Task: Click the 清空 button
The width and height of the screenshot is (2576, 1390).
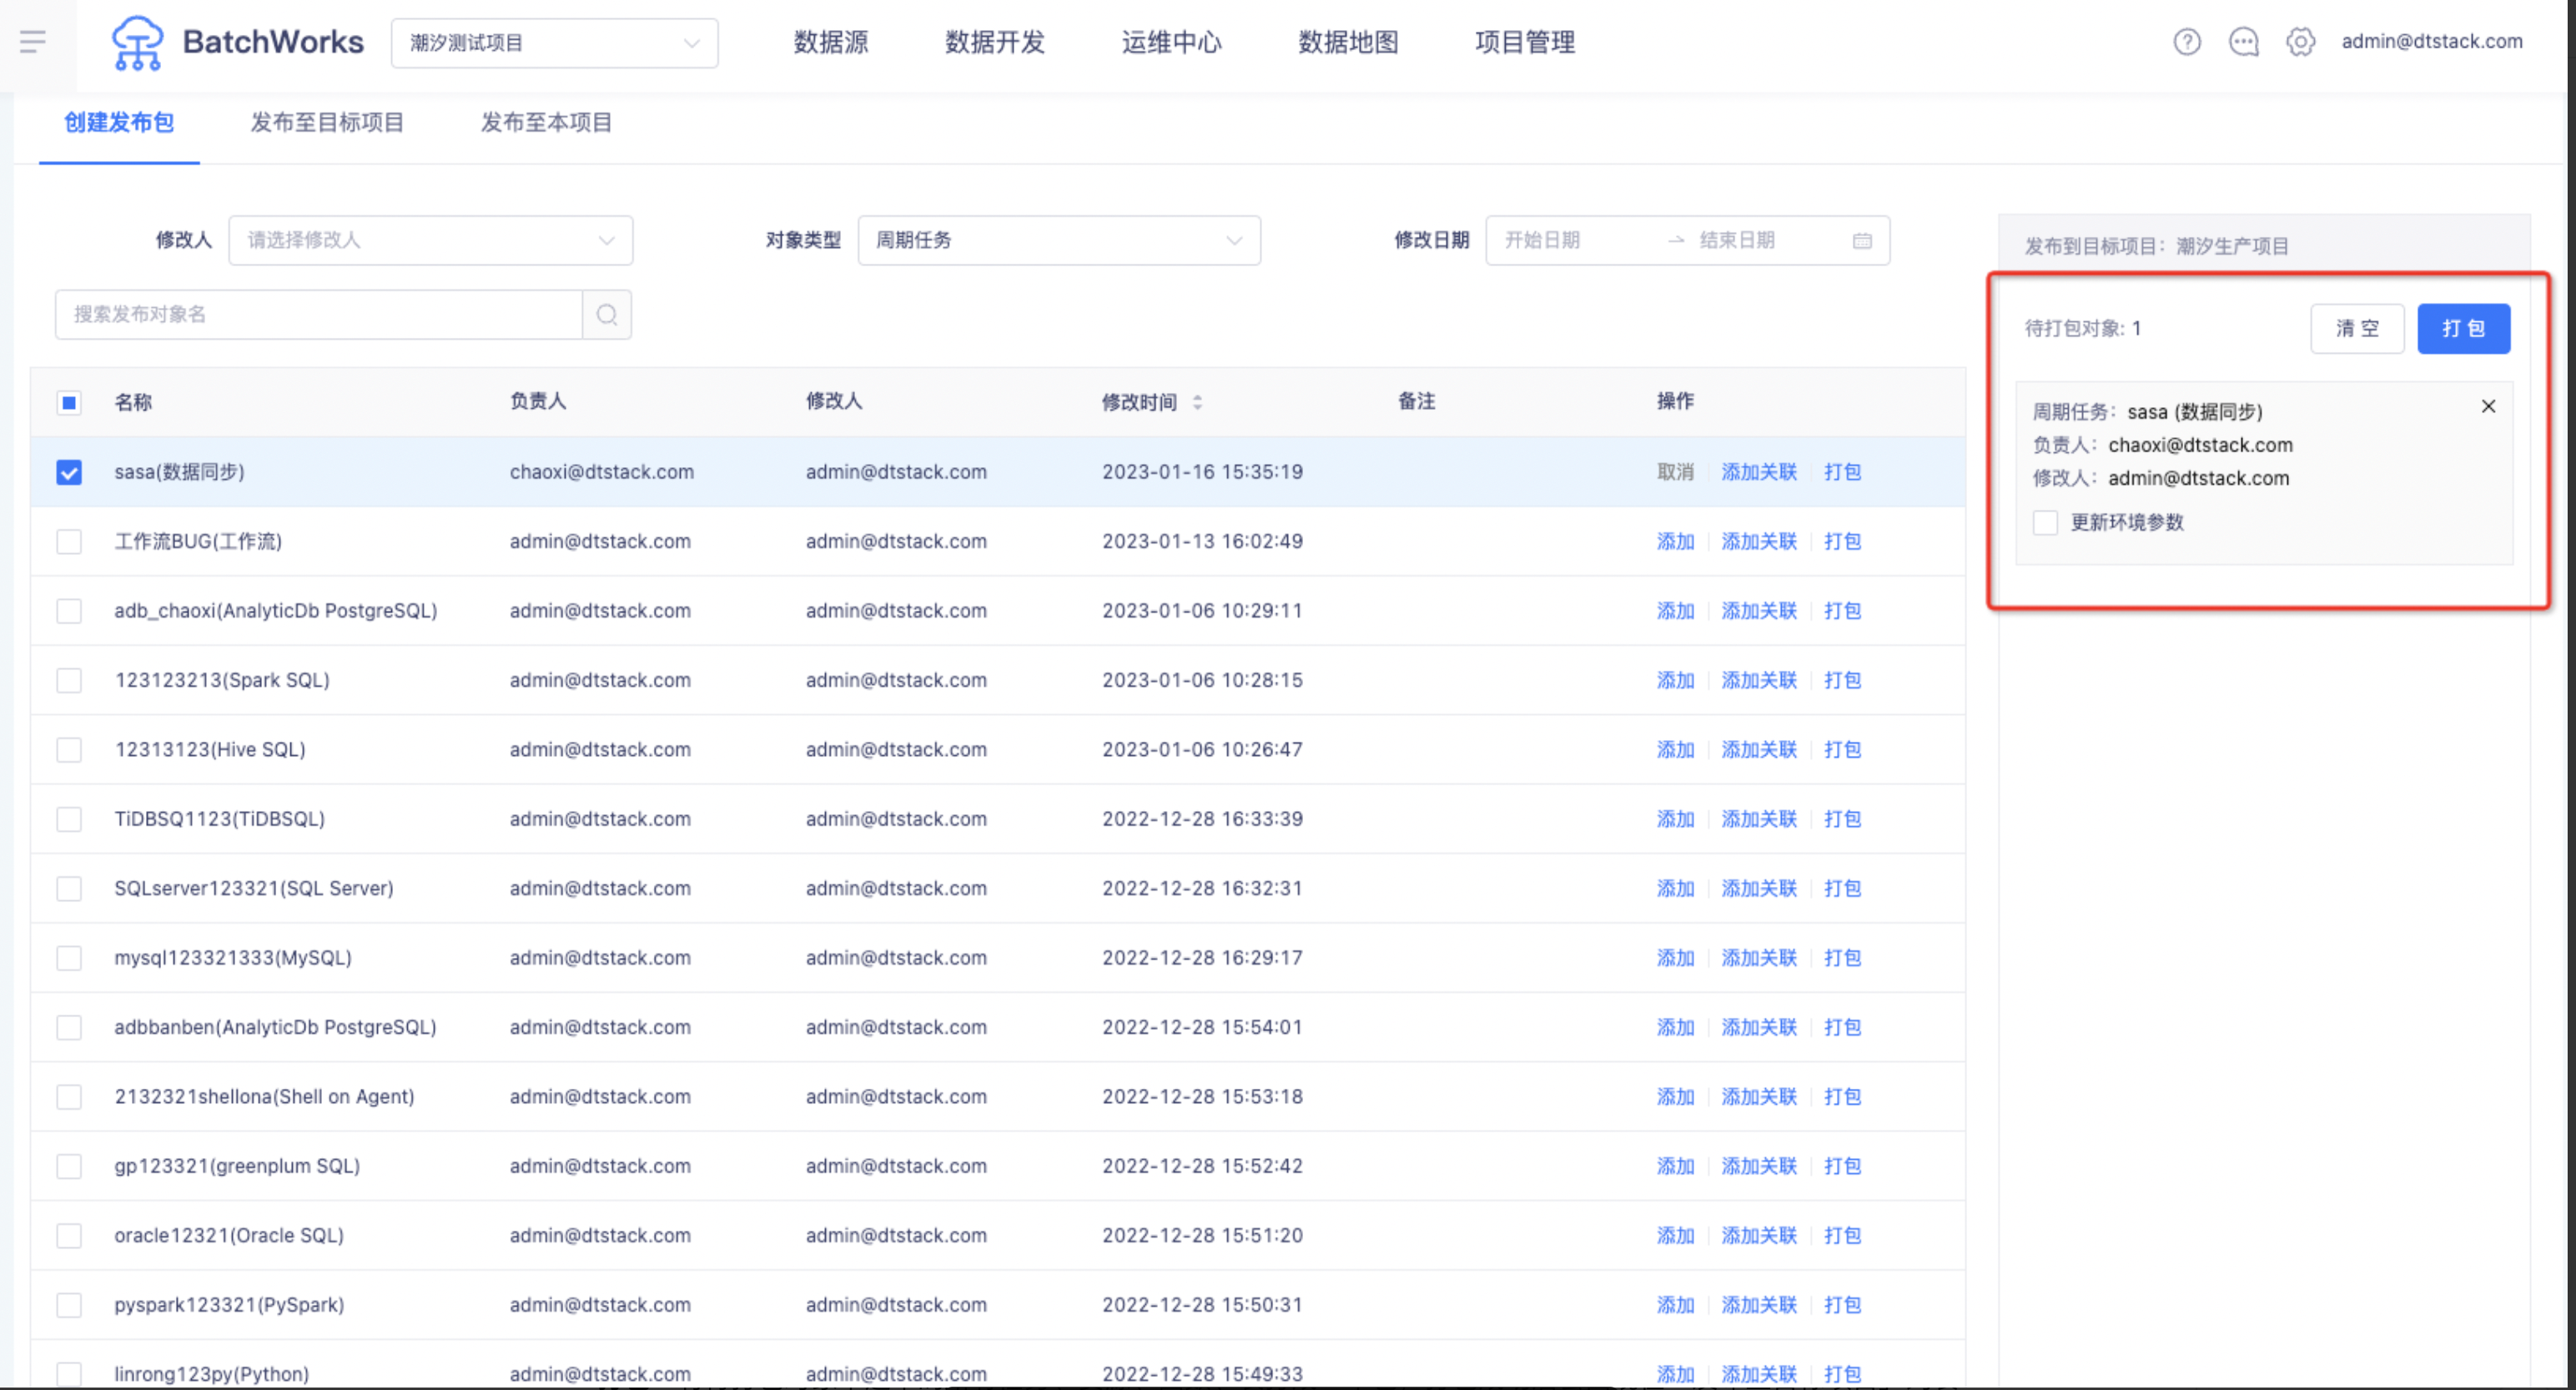Action: (2357, 329)
